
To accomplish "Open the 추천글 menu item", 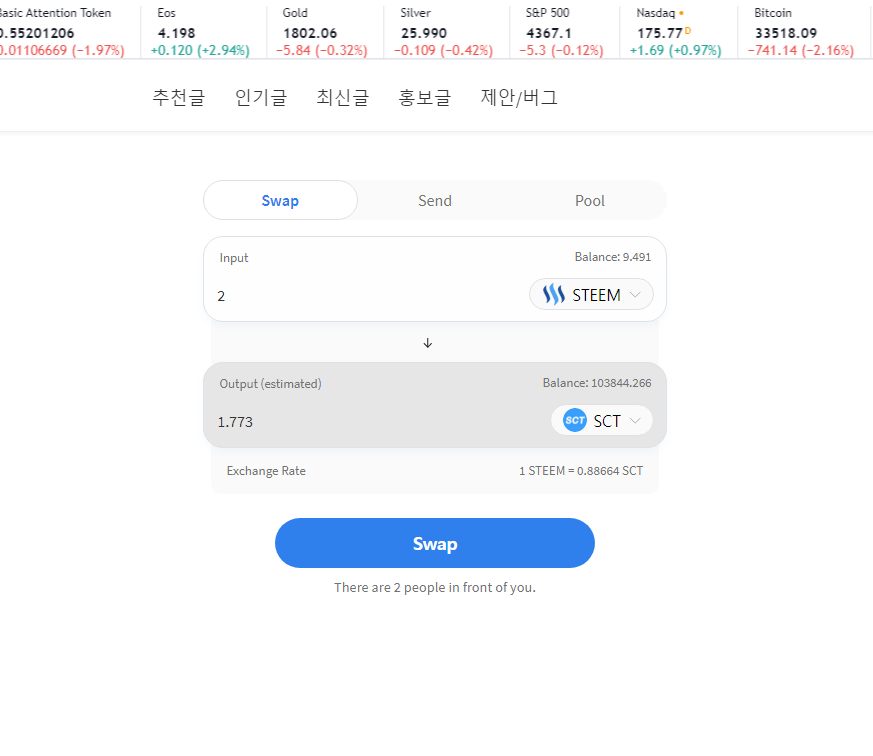I will (179, 97).
